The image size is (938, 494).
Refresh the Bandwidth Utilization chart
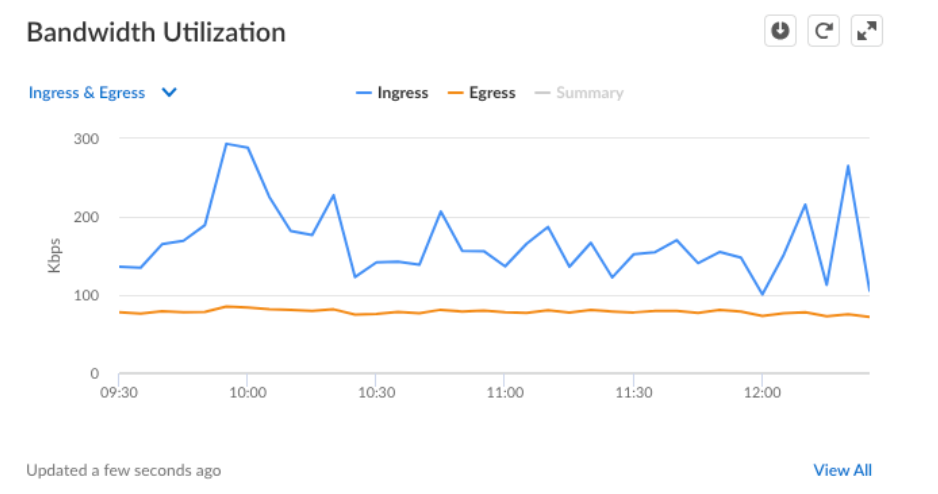(x=823, y=31)
